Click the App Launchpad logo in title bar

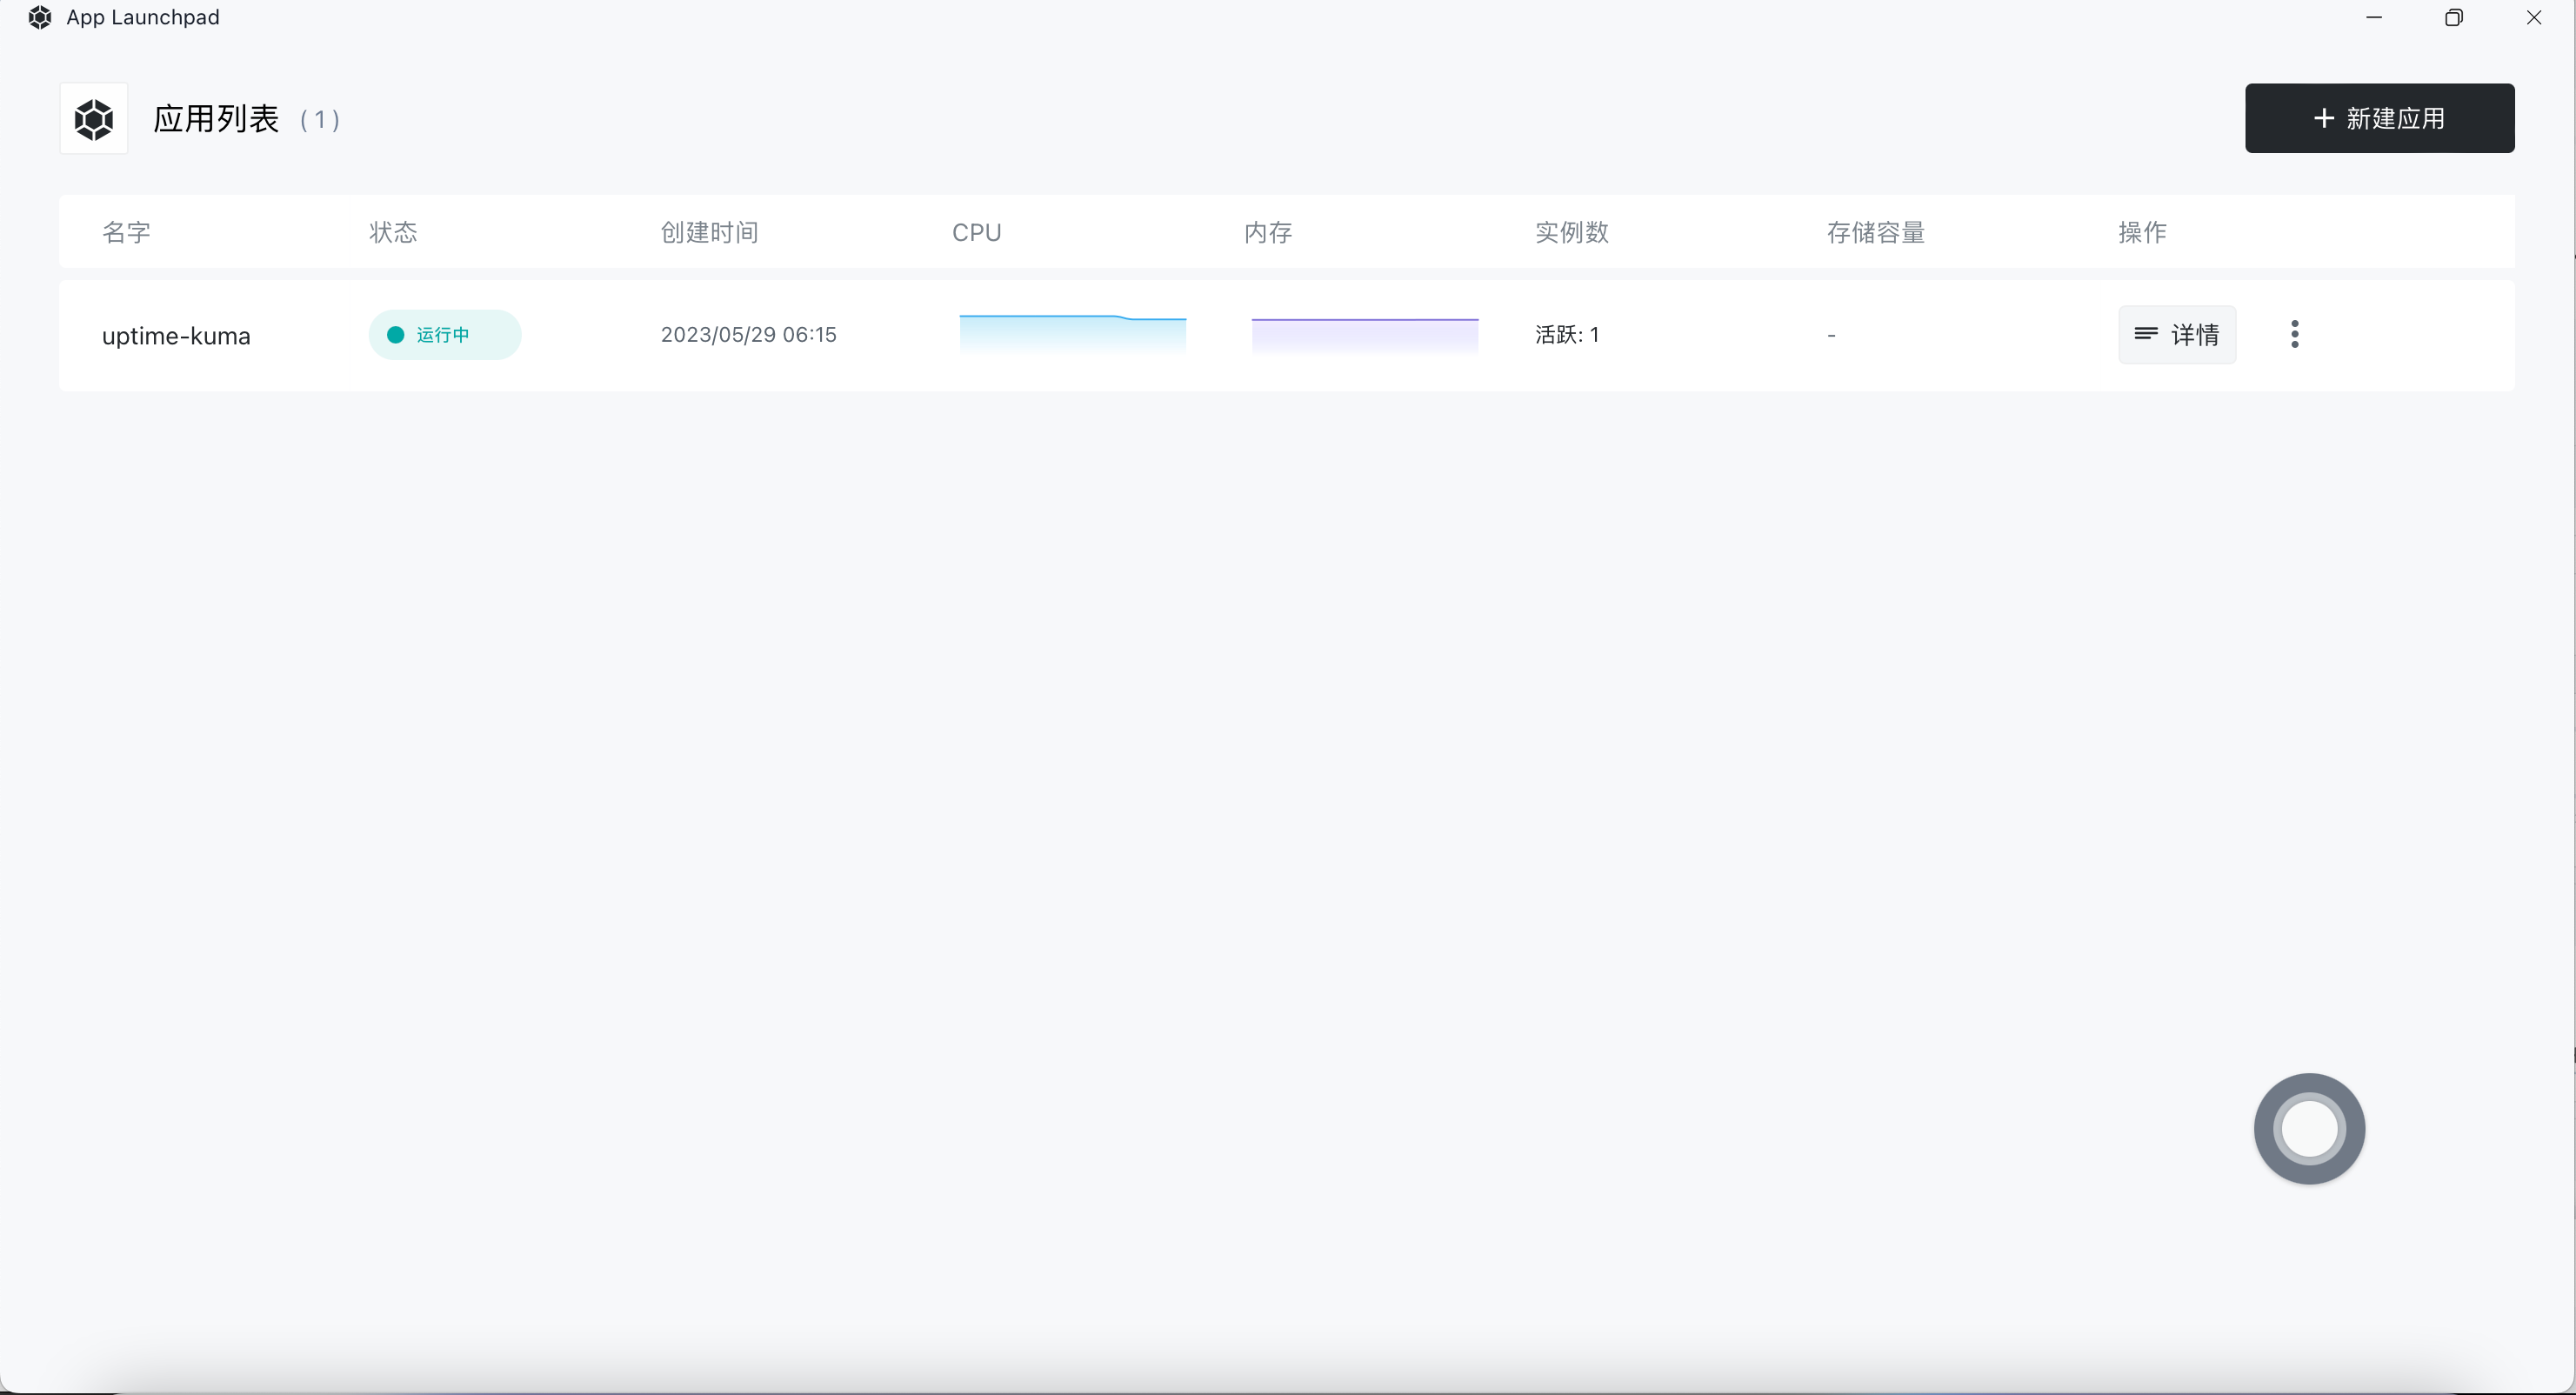(x=40, y=17)
